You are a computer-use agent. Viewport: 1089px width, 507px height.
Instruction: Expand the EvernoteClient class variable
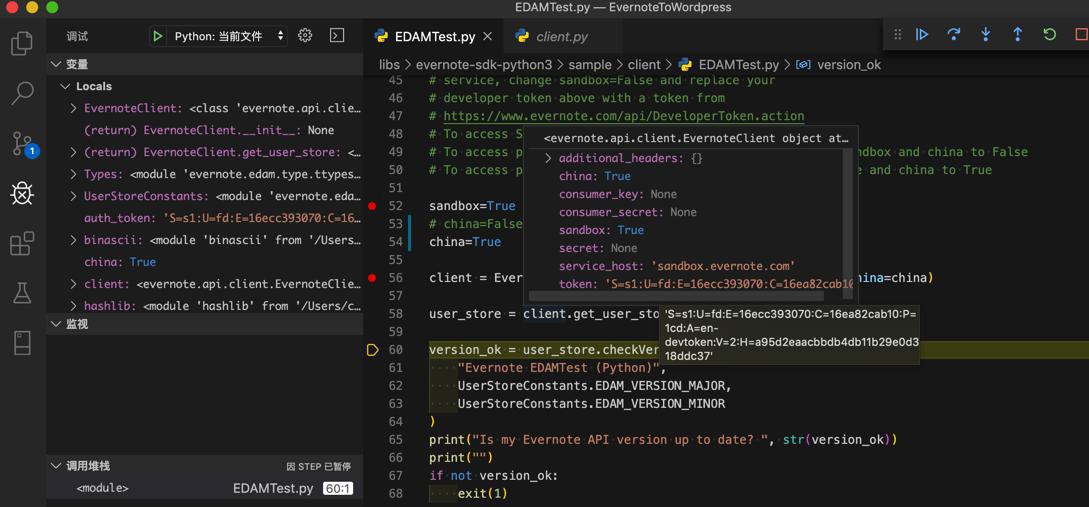pyautogui.click(x=74, y=108)
